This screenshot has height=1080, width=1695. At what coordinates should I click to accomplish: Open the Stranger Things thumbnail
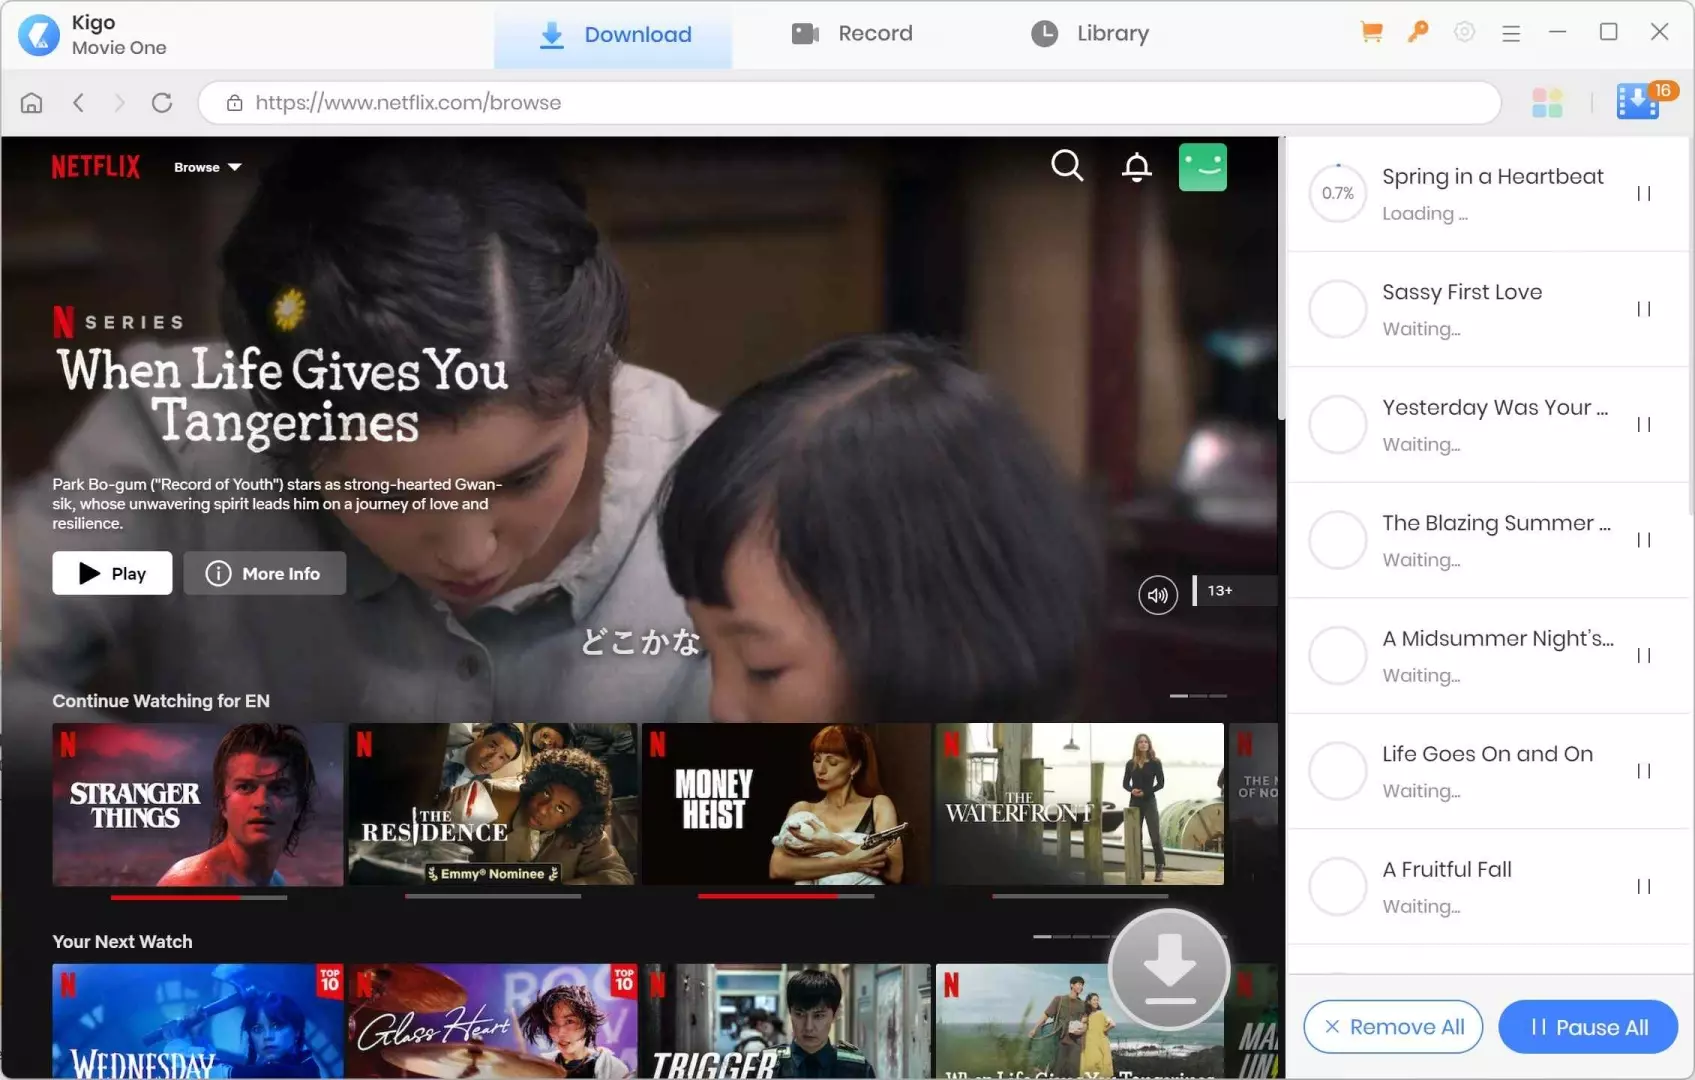(x=198, y=804)
